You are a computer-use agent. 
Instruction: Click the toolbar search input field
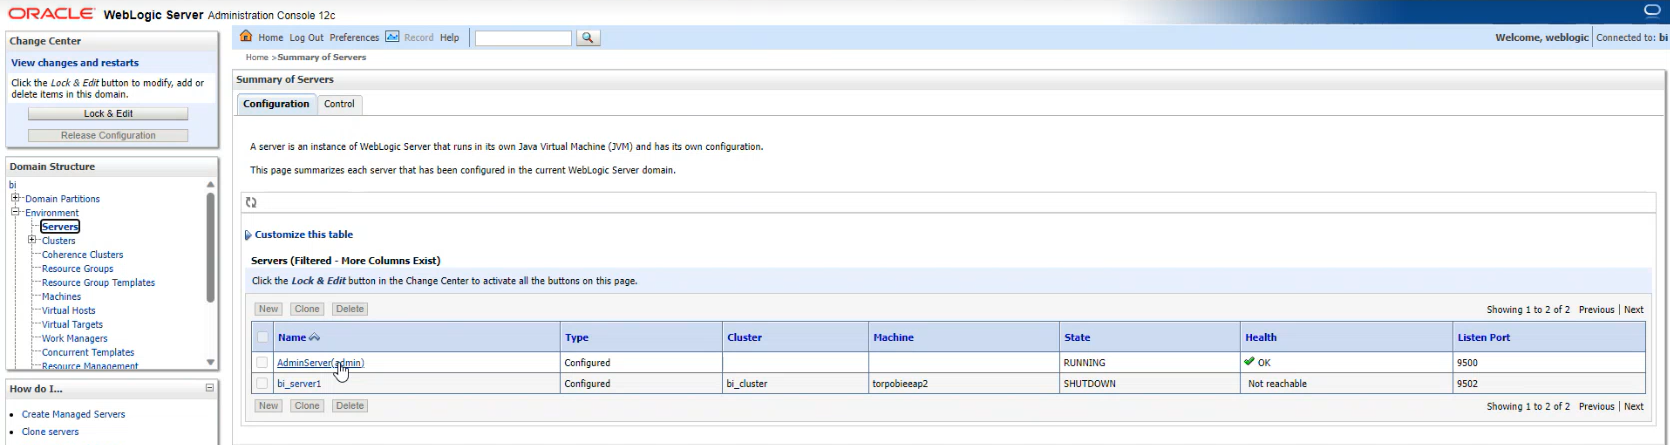(x=523, y=38)
